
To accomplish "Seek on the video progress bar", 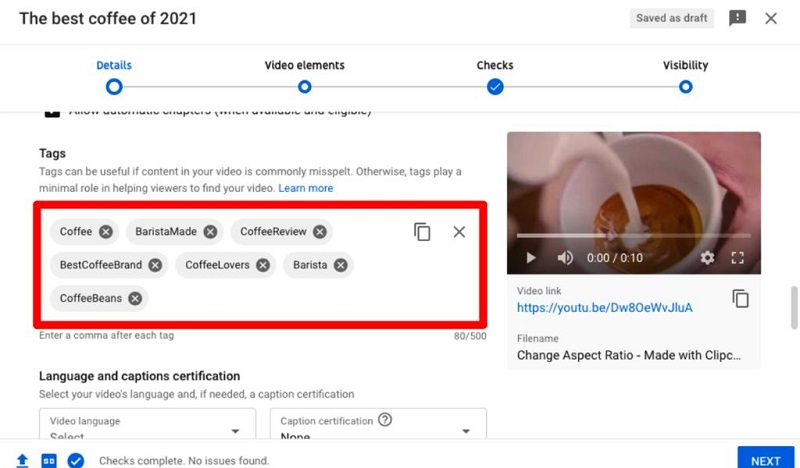I will 634,236.
